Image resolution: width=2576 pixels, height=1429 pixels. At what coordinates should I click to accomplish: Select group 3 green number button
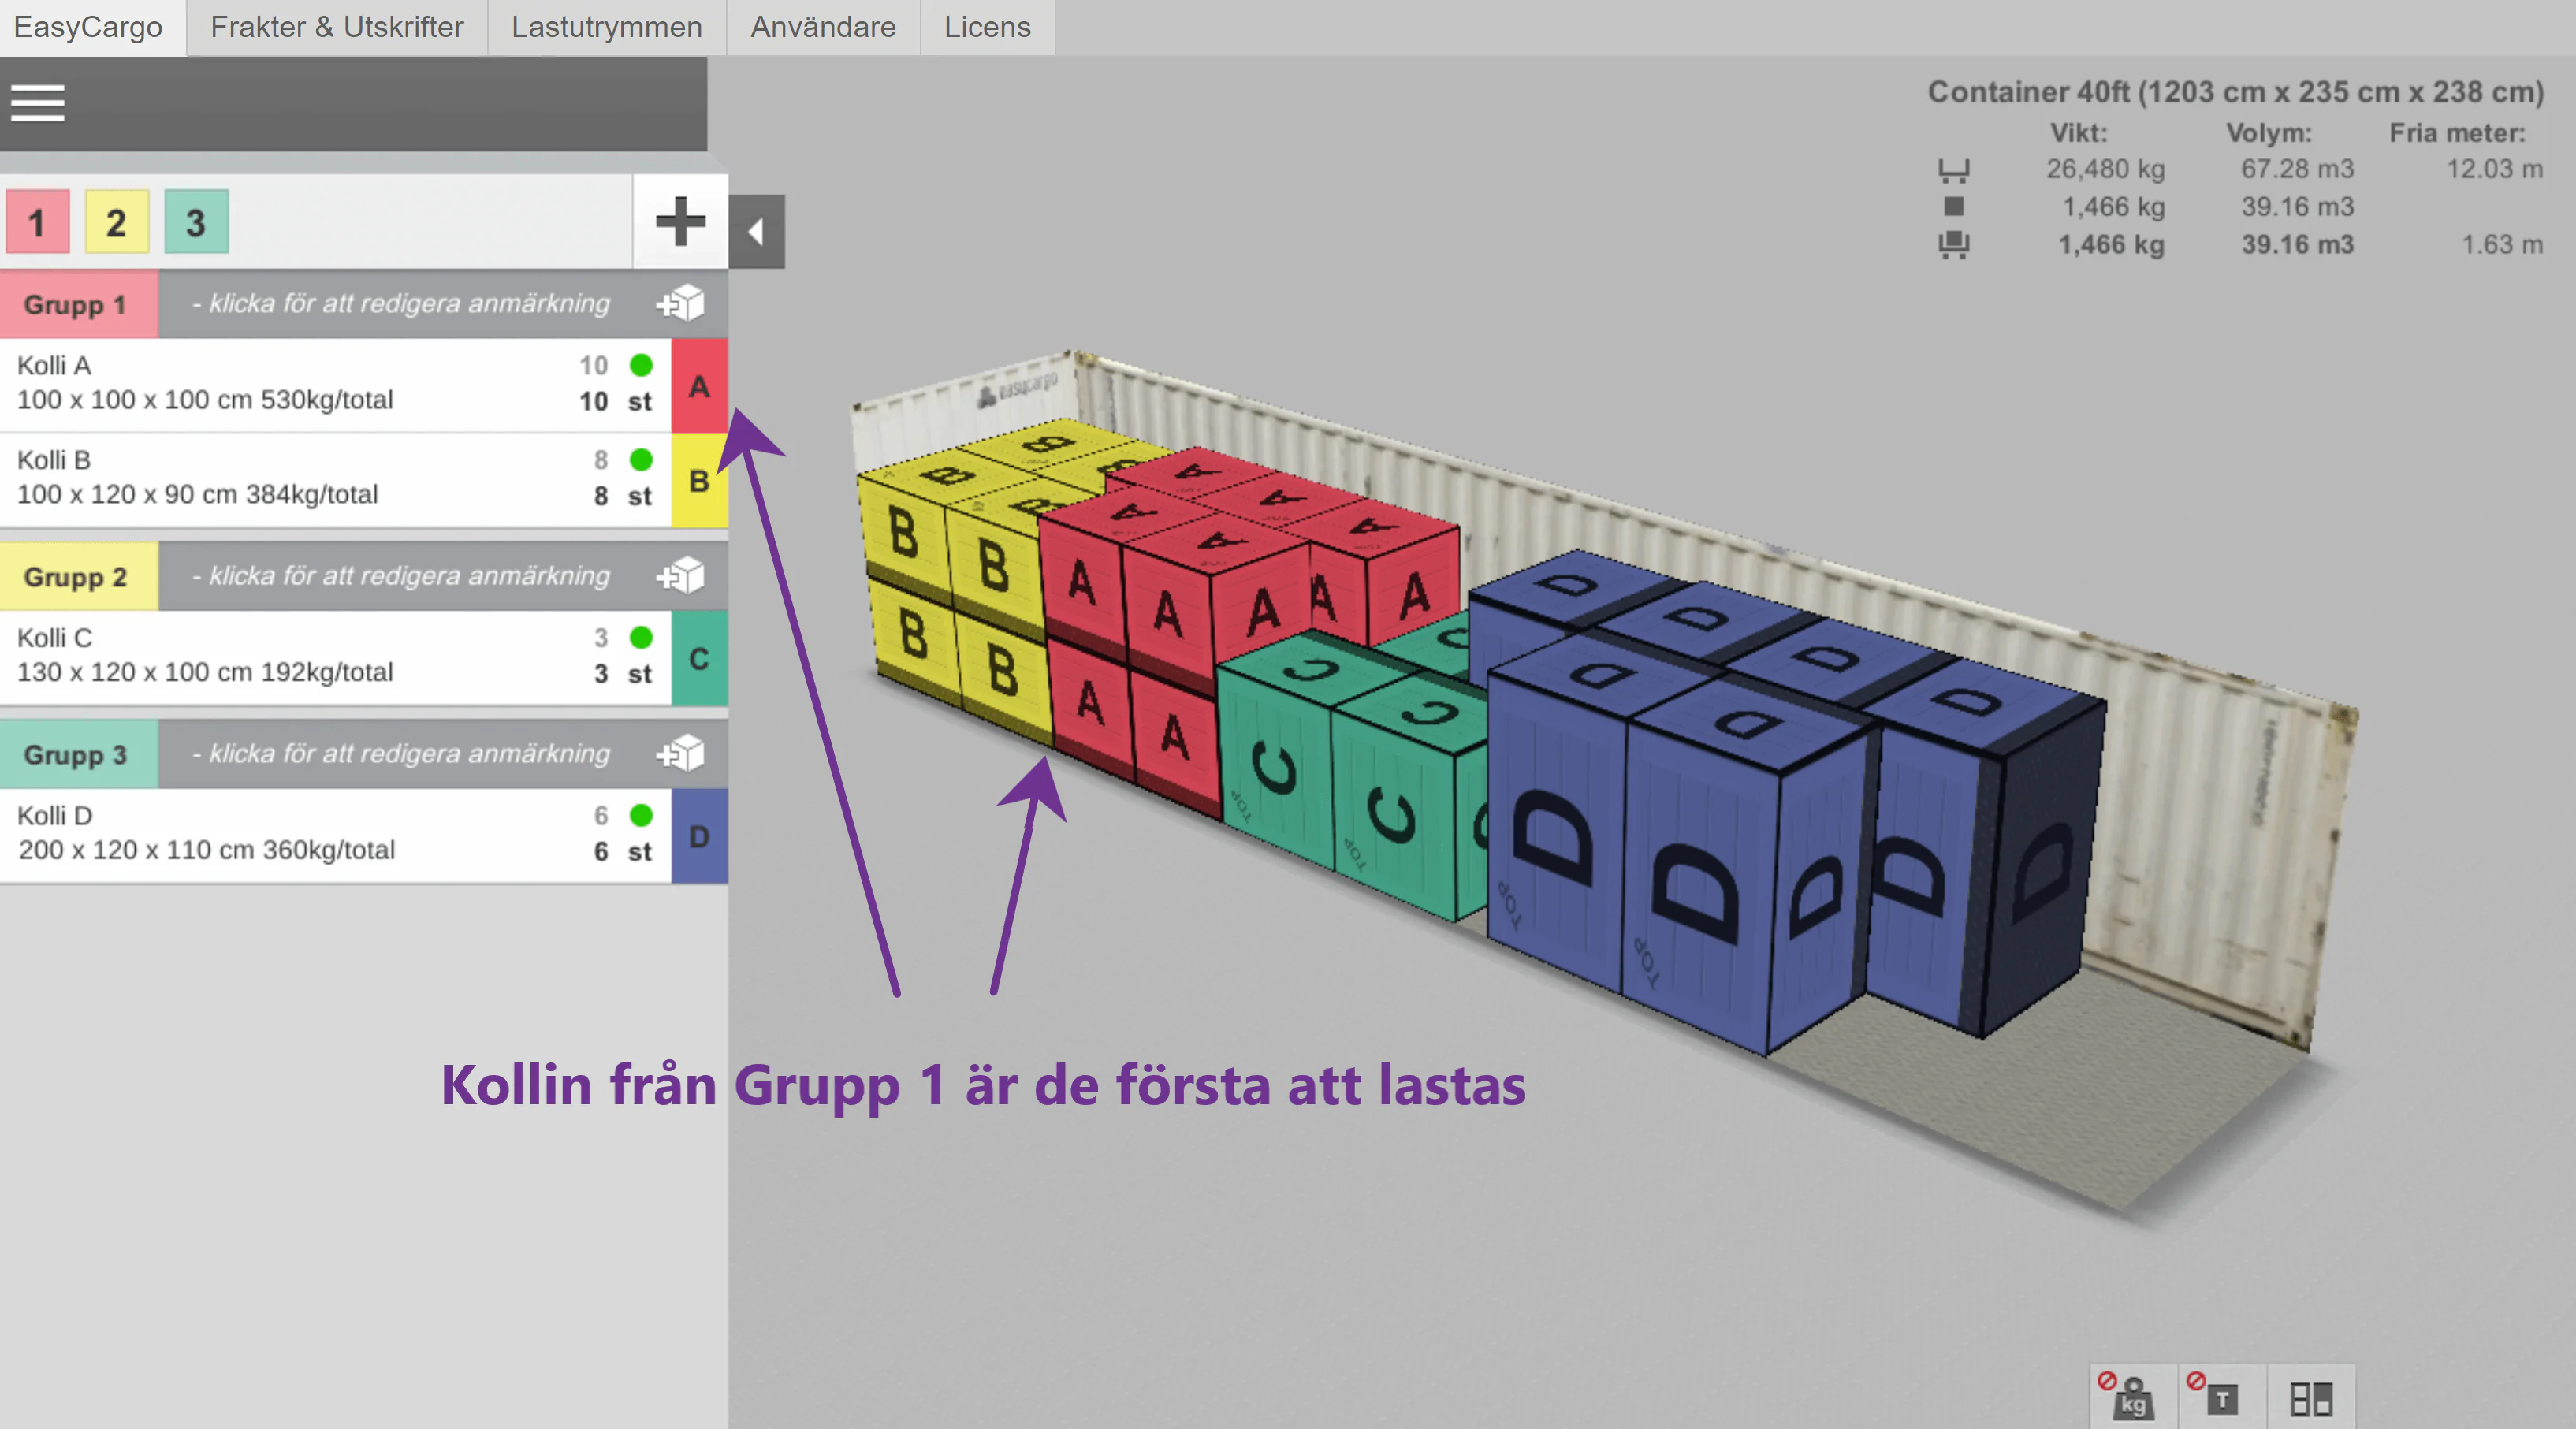point(196,222)
